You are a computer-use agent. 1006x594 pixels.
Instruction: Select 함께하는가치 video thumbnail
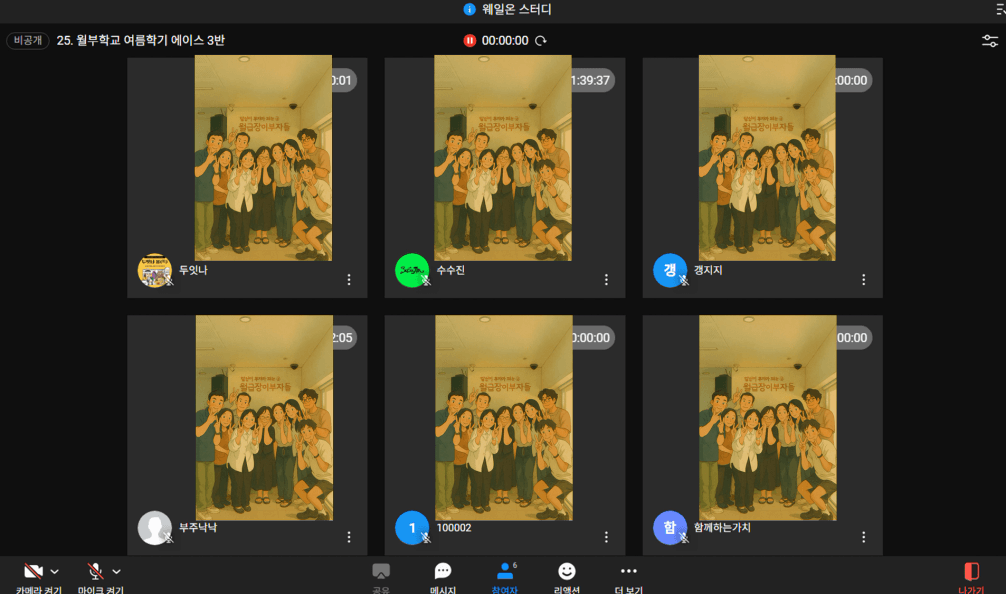click(768, 418)
